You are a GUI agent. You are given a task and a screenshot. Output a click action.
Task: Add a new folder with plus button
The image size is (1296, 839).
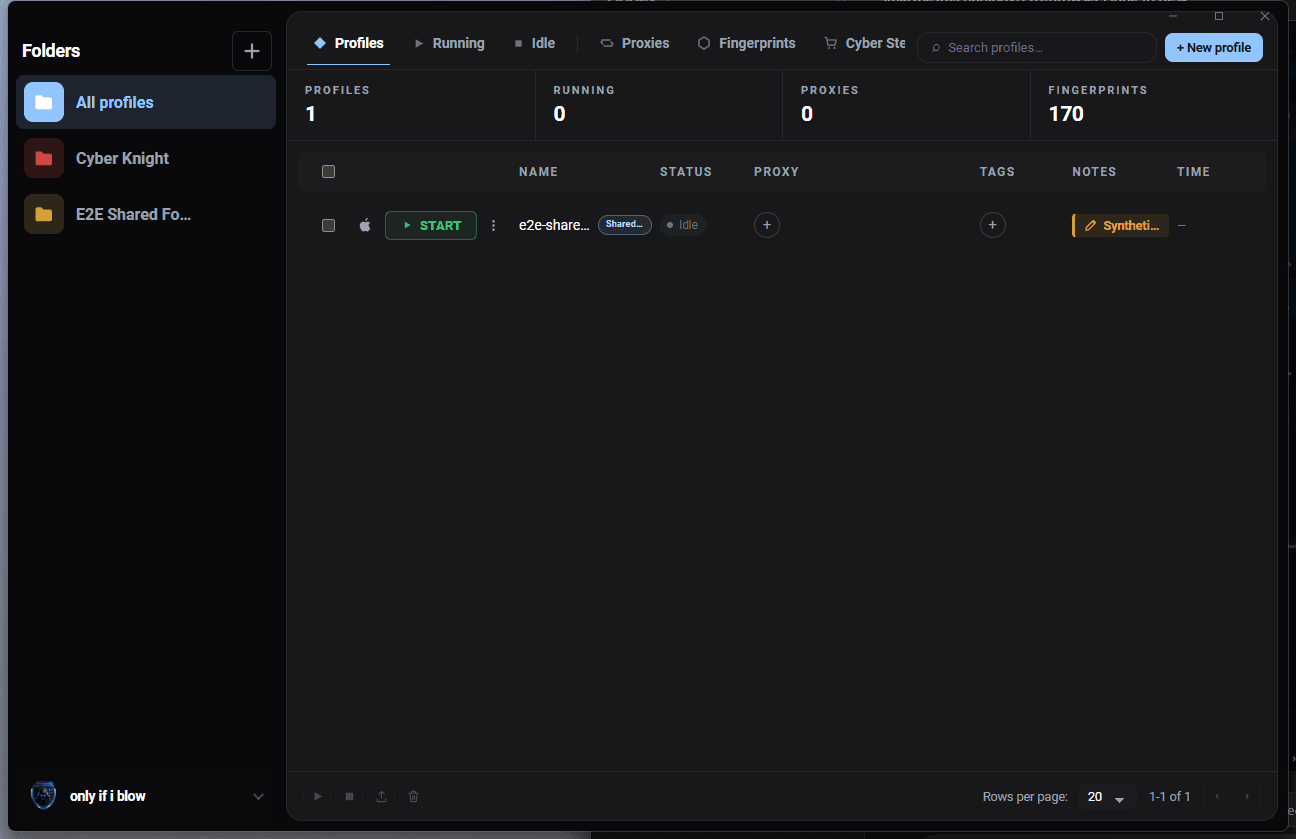252,51
